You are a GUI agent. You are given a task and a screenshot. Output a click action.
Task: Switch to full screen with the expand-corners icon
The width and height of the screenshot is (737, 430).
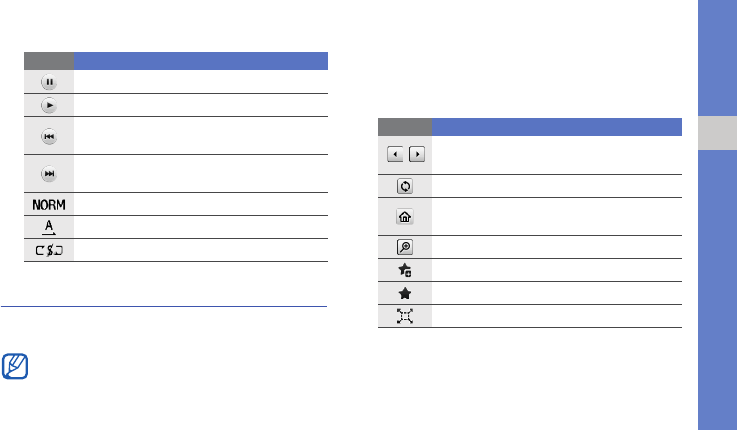[x=405, y=316]
